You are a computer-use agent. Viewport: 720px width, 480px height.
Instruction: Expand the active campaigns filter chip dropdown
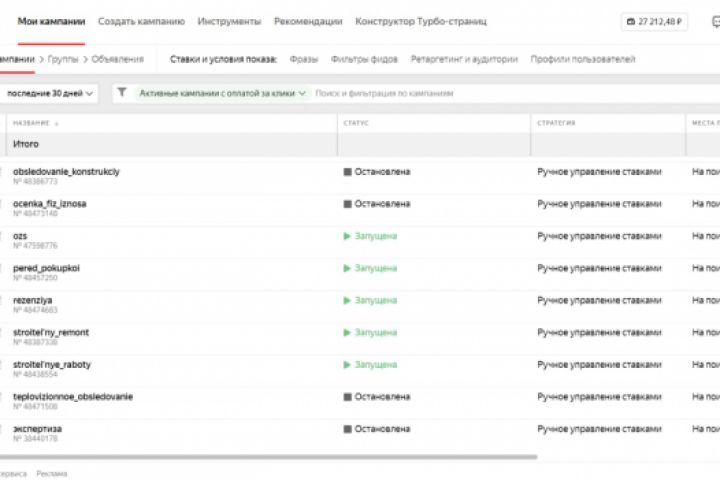[303, 93]
